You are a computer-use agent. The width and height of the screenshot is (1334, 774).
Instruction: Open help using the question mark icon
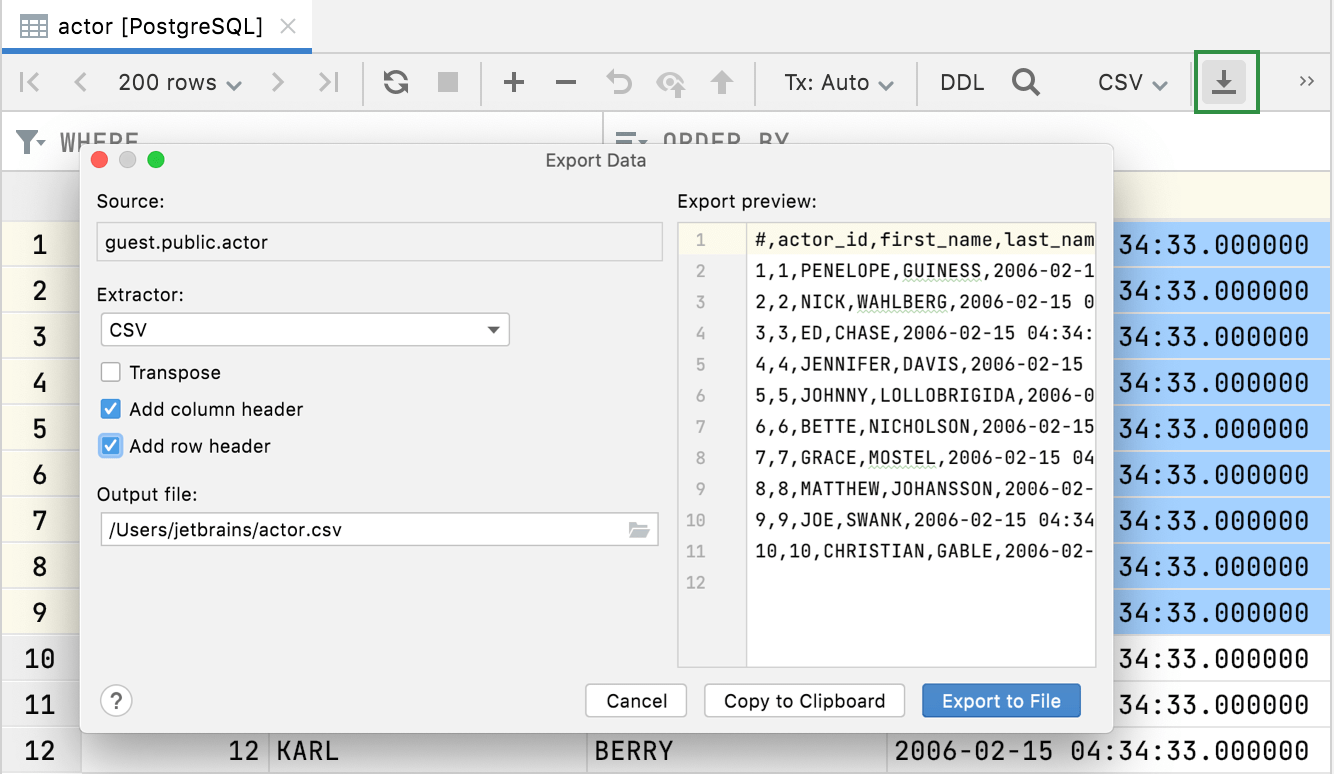coord(116,701)
